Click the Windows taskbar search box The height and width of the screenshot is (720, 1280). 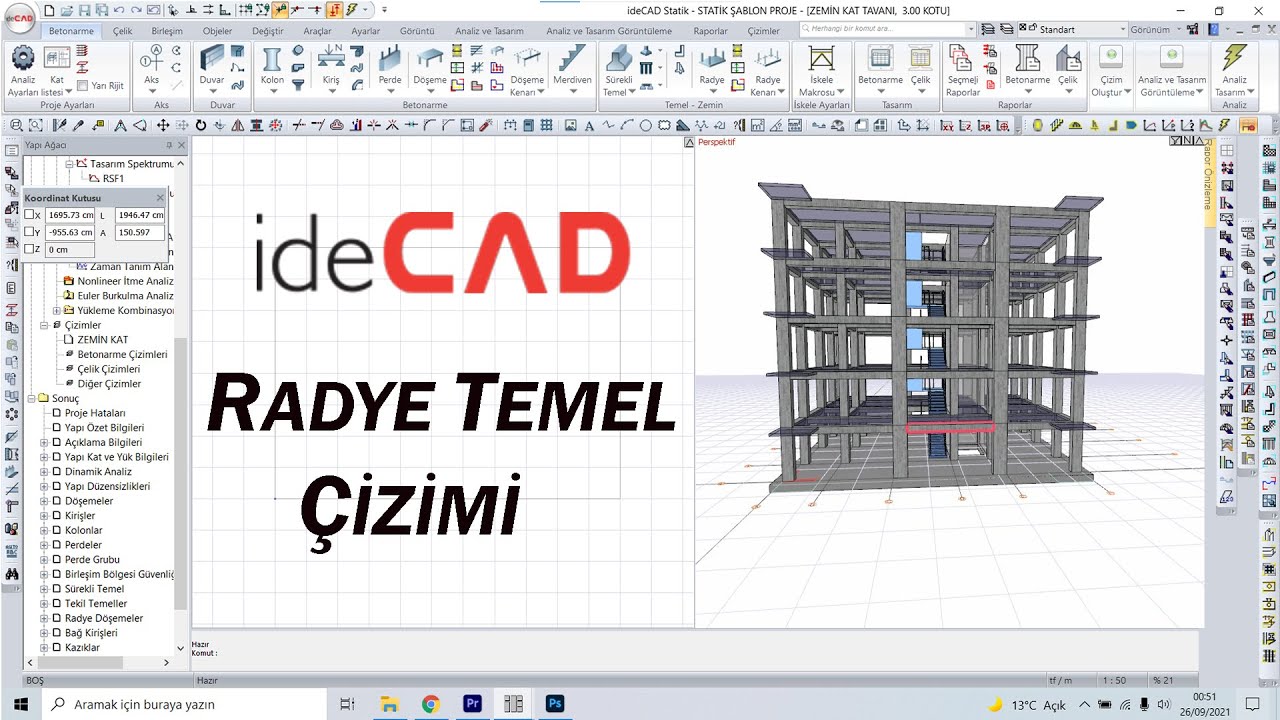click(x=186, y=704)
